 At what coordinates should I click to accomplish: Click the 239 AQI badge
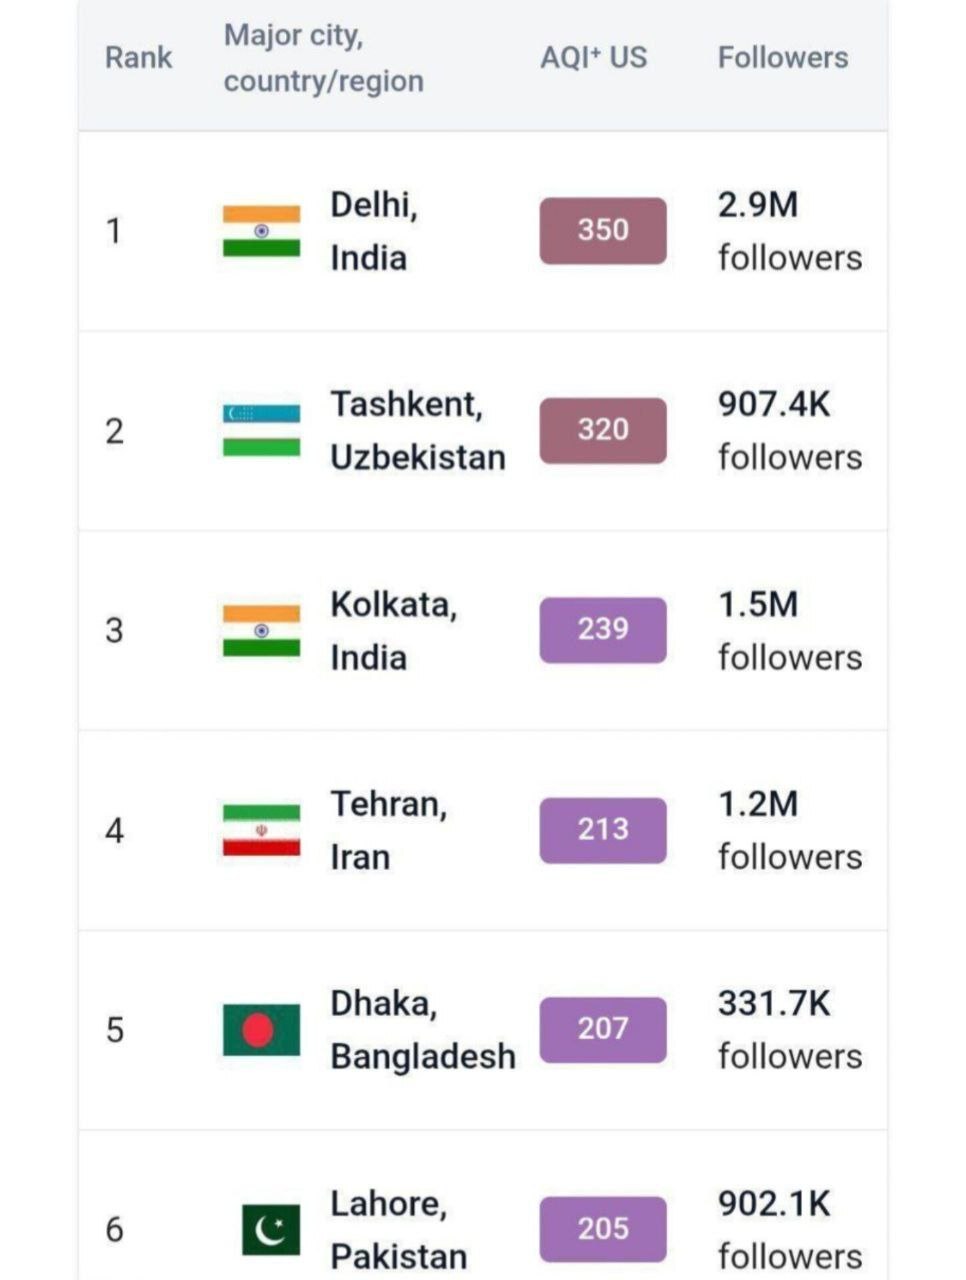(603, 629)
